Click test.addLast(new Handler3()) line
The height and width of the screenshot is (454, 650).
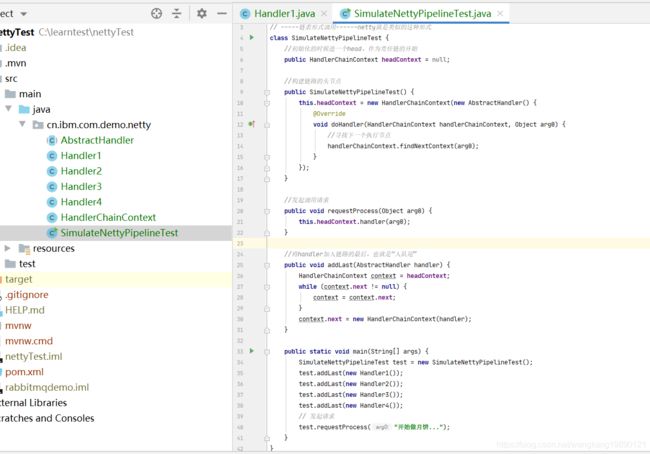click(x=351, y=394)
